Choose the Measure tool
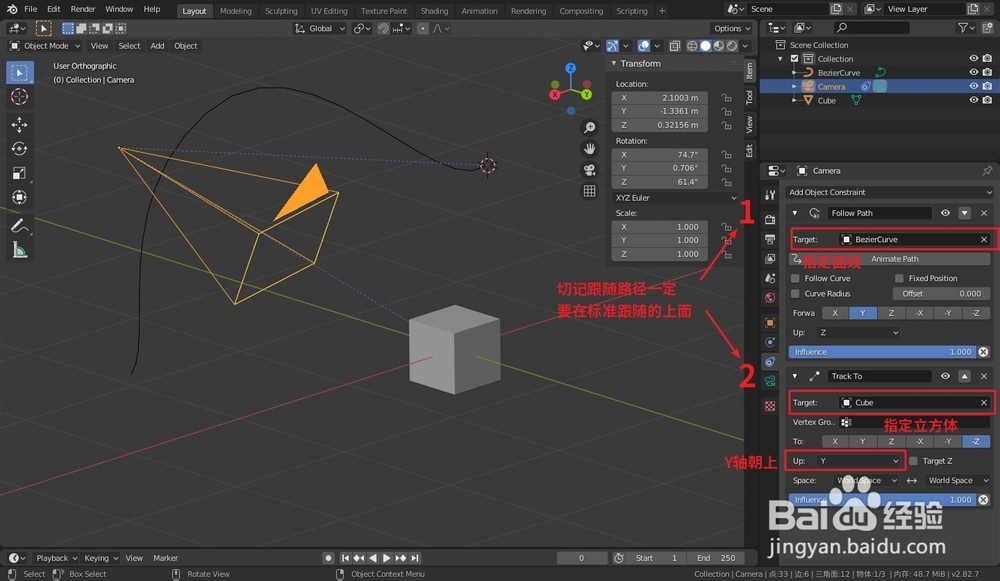Screen dimensions: 1000x581 pyautogui.click(x=20, y=250)
